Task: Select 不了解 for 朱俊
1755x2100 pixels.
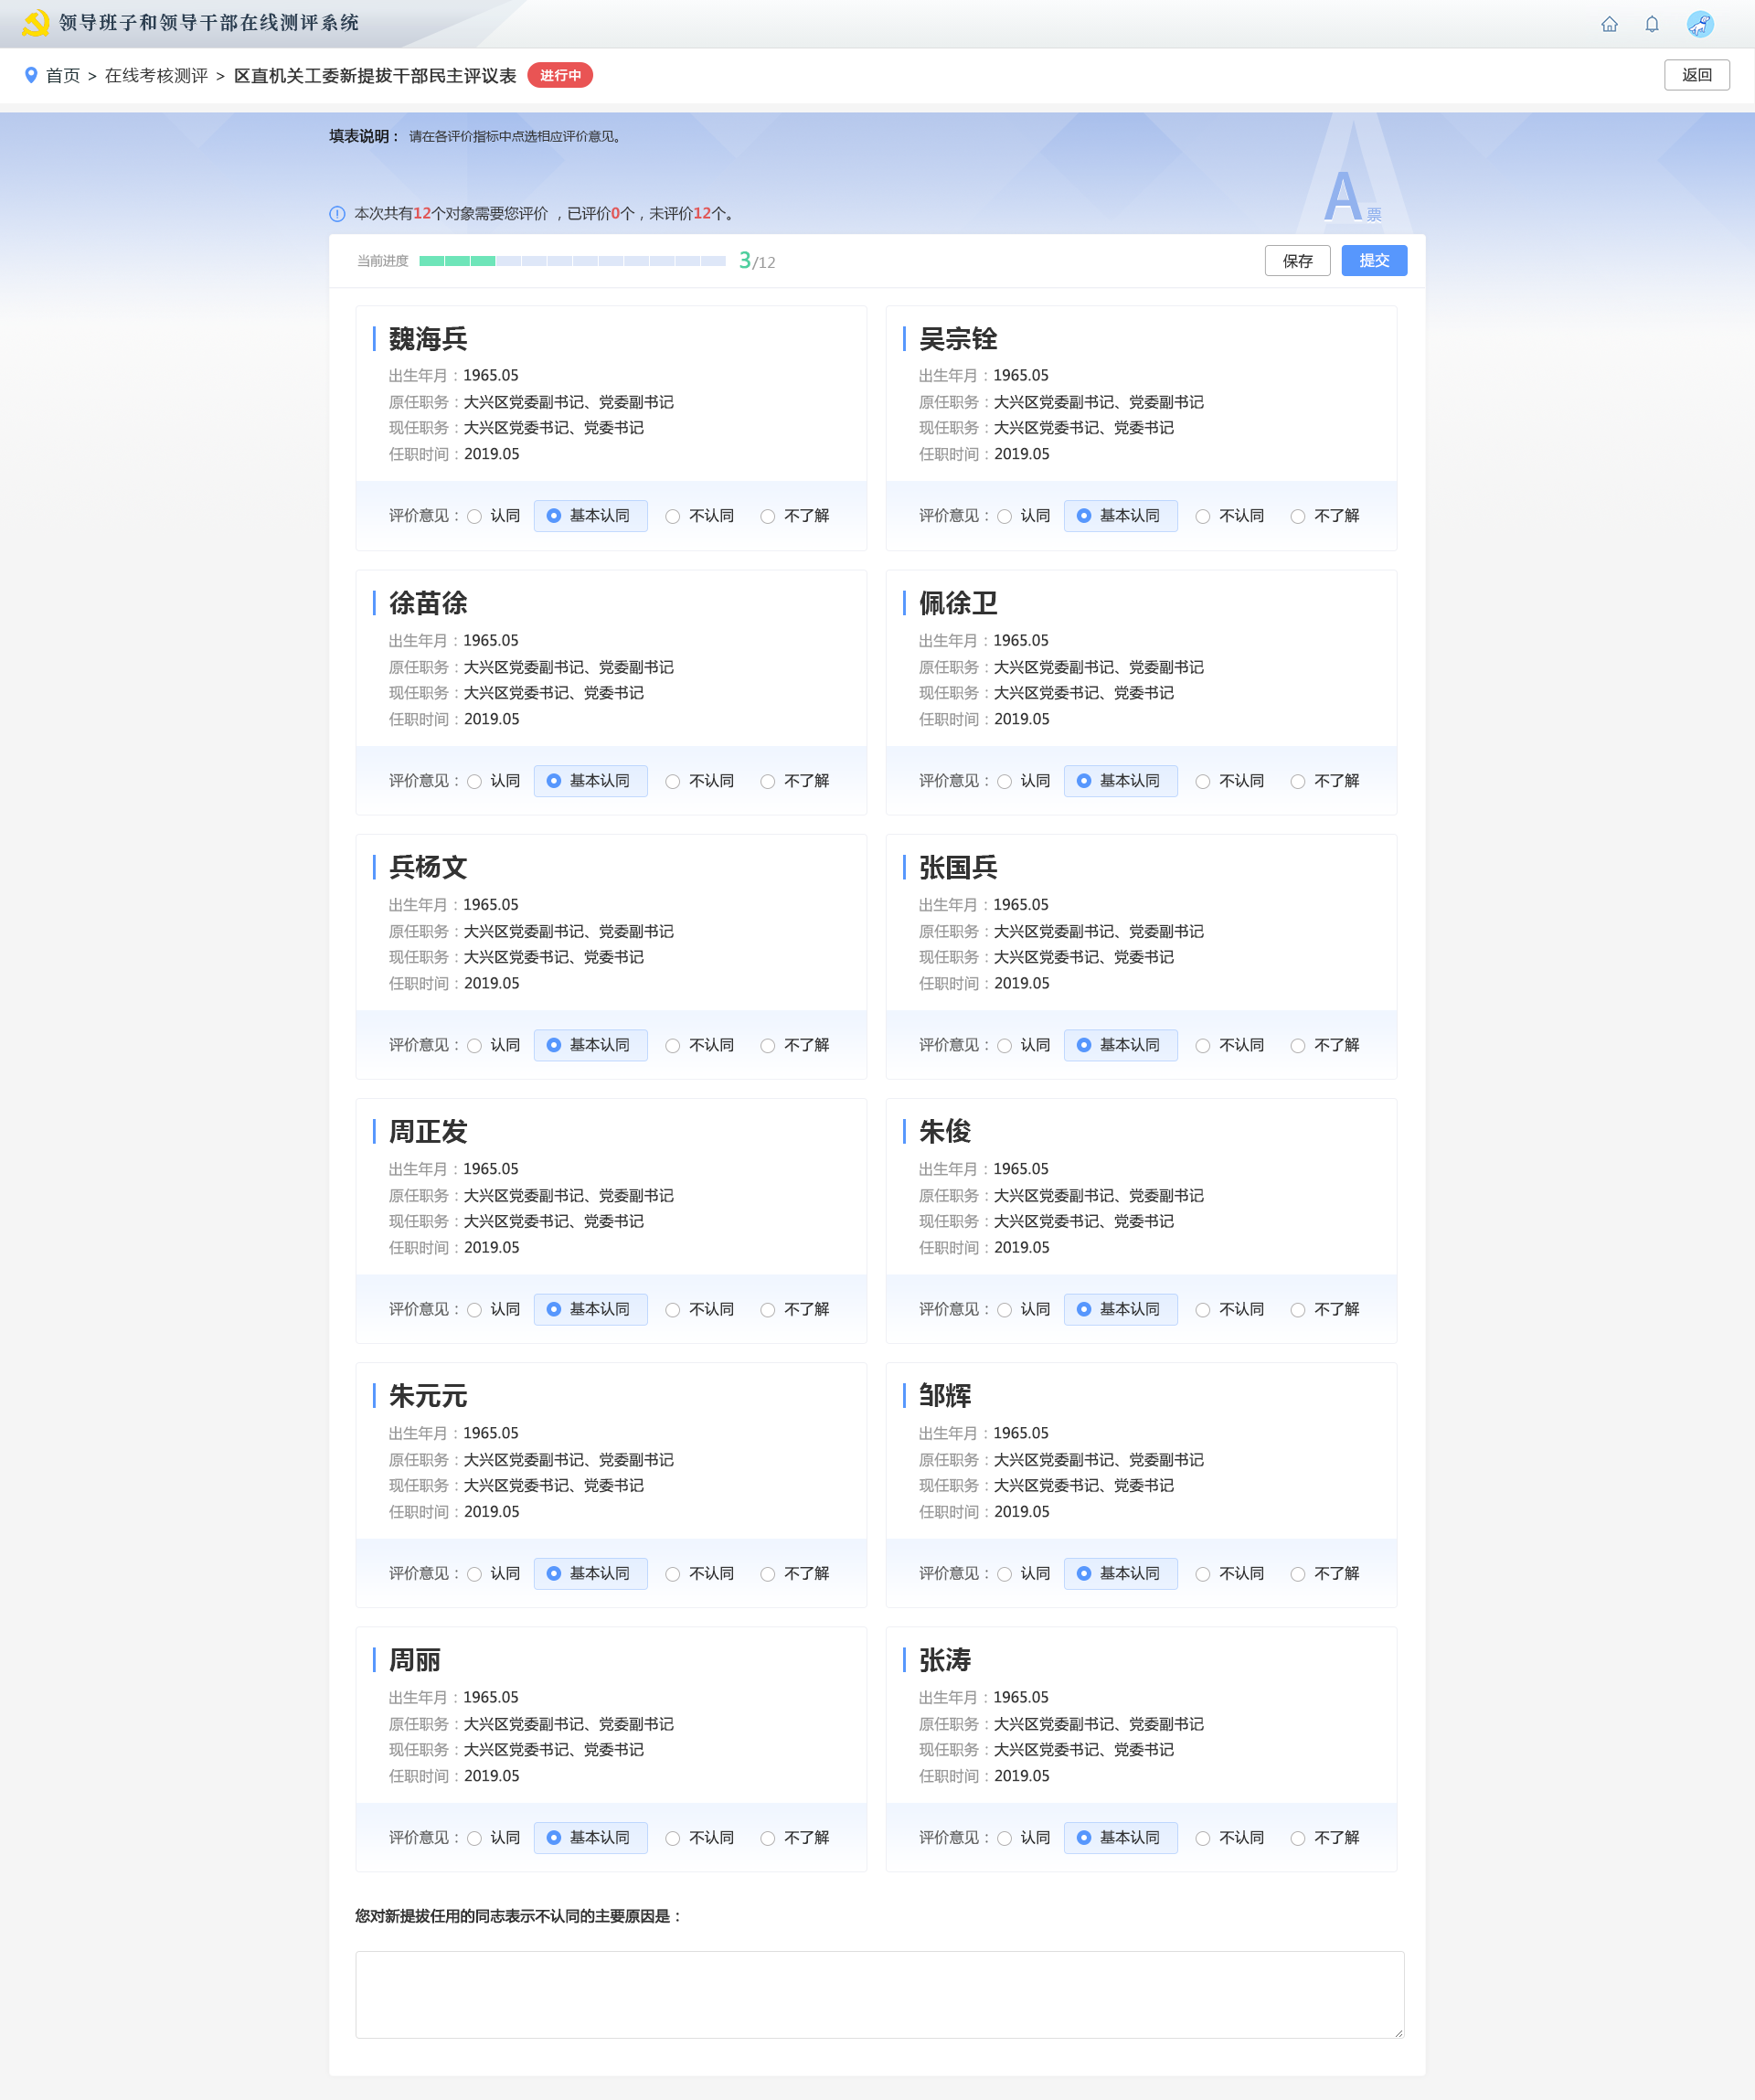Action: 1325,1309
